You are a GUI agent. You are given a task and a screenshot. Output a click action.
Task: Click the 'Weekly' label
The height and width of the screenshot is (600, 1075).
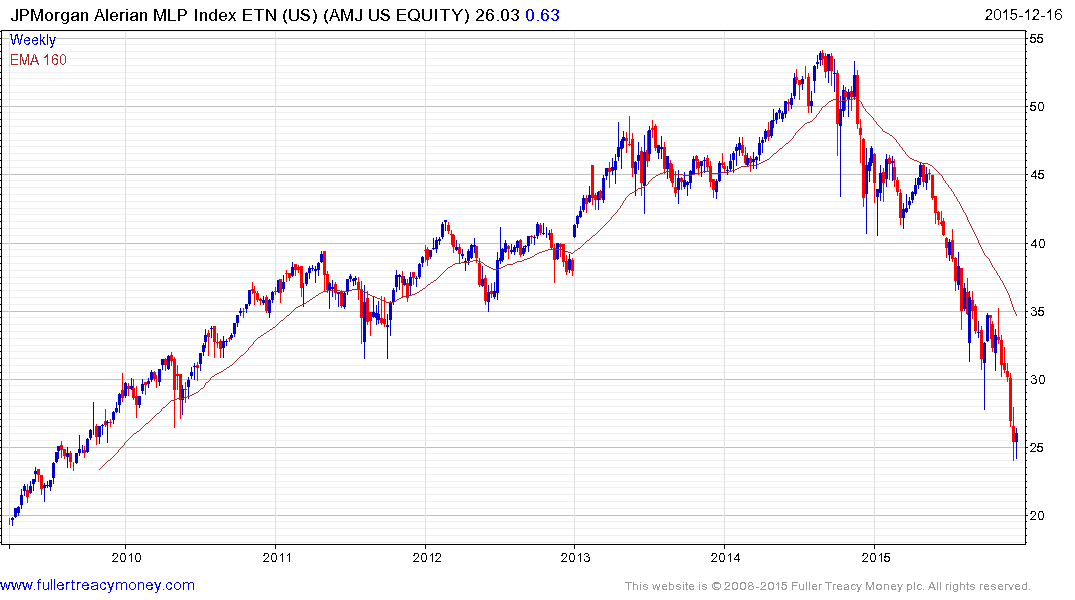(x=33, y=40)
